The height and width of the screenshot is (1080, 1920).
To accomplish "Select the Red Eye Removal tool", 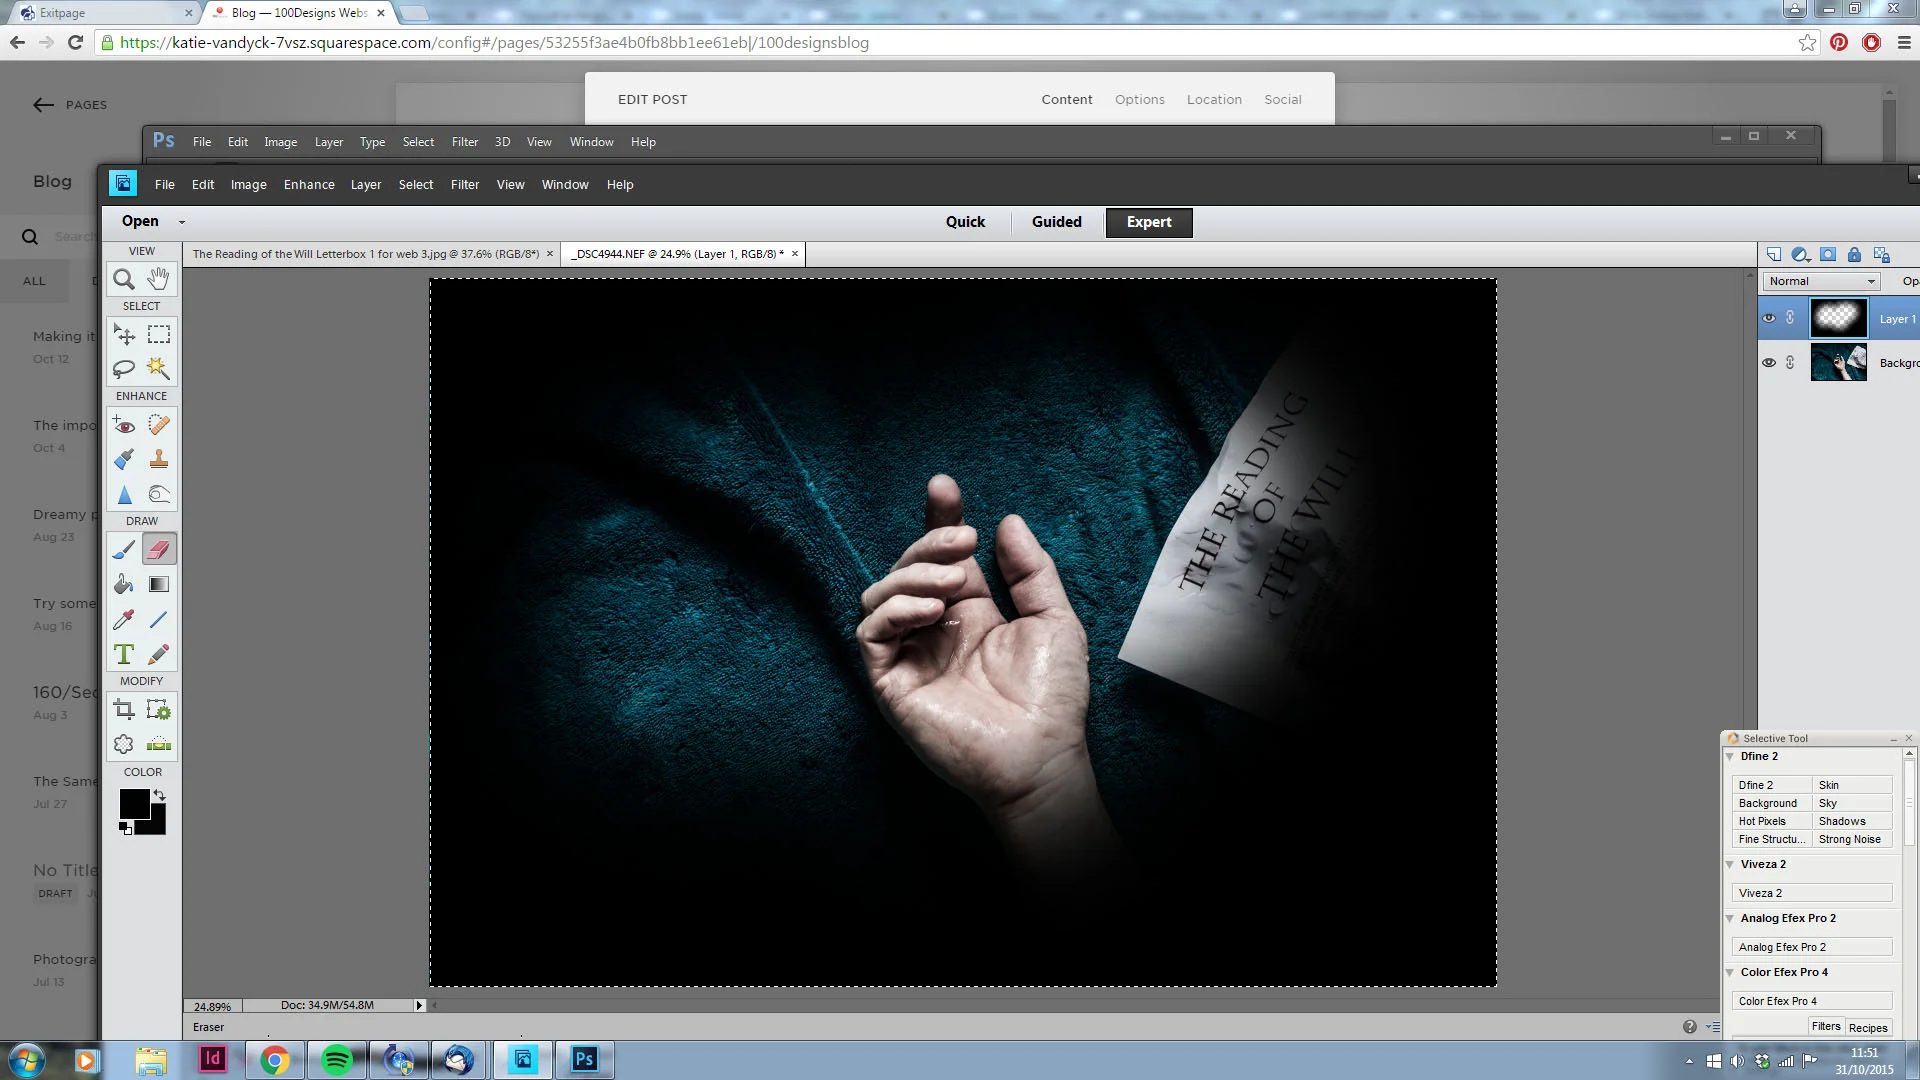I will pyautogui.click(x=124, y=426).
